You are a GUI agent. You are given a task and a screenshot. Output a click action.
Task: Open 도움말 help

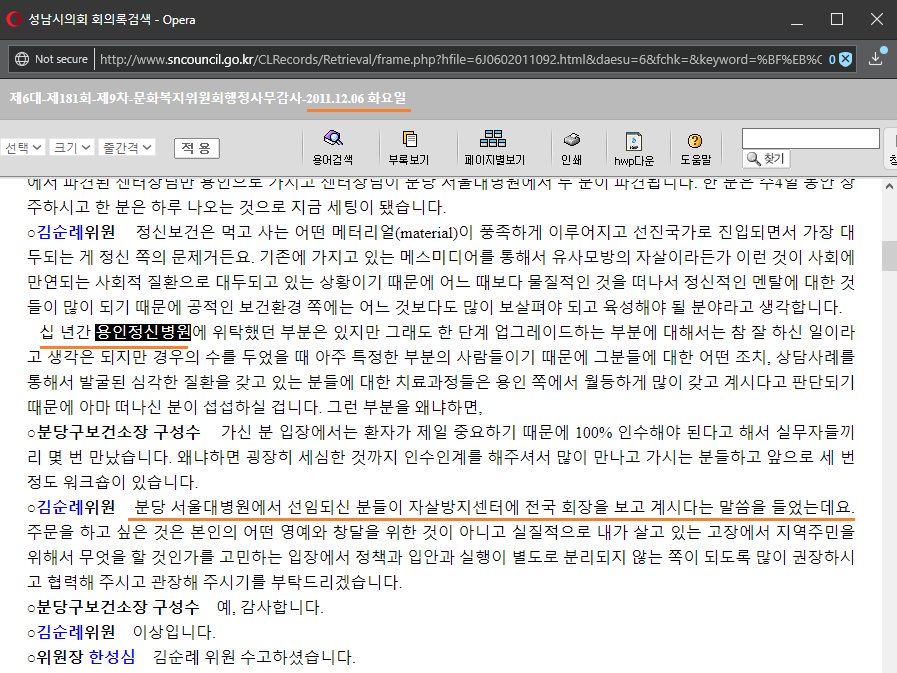point(697,147)
